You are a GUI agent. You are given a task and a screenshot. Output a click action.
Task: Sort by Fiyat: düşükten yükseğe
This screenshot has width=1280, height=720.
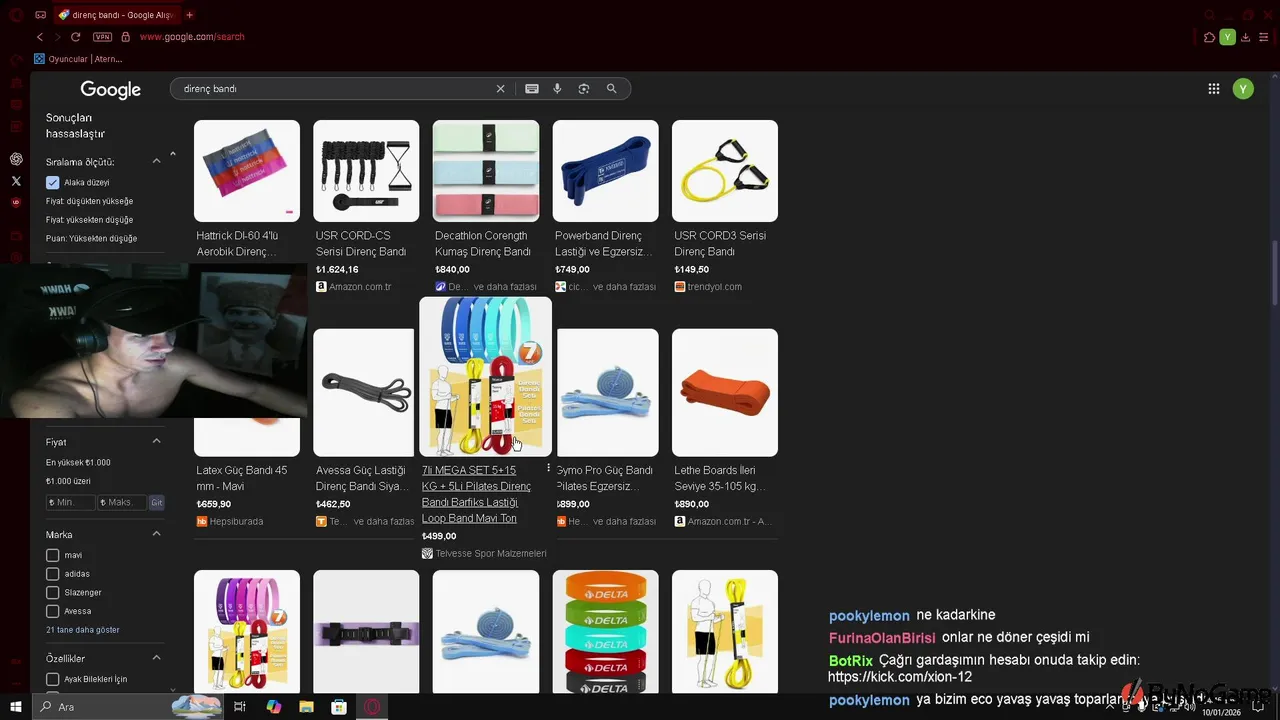[89, 201]
